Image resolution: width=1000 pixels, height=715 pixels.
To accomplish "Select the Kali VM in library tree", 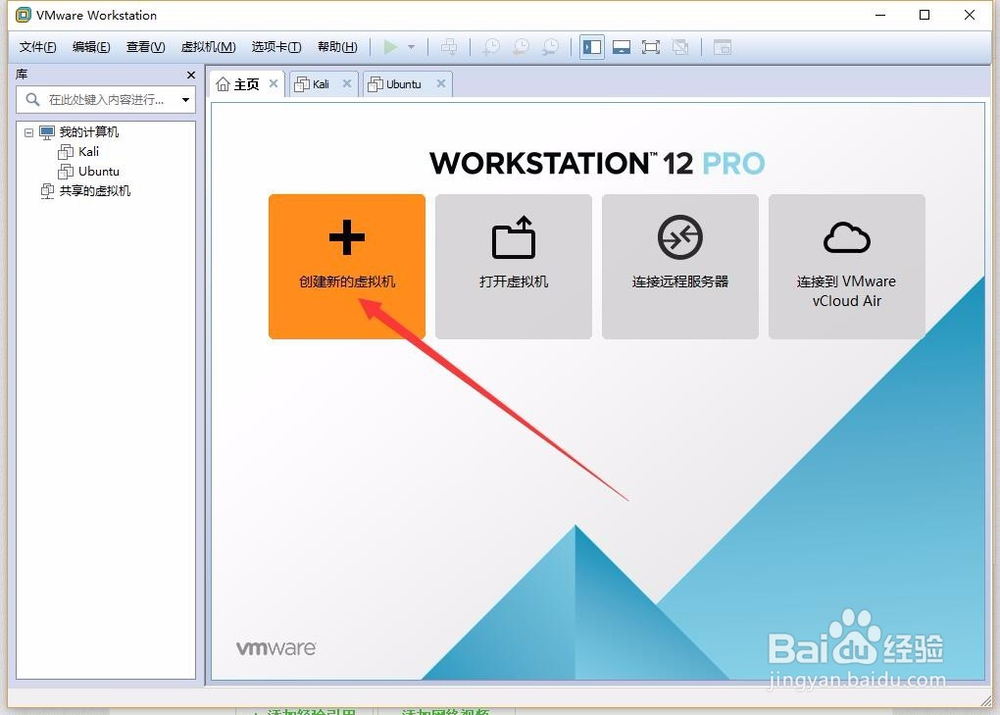I will coord(89,152).
